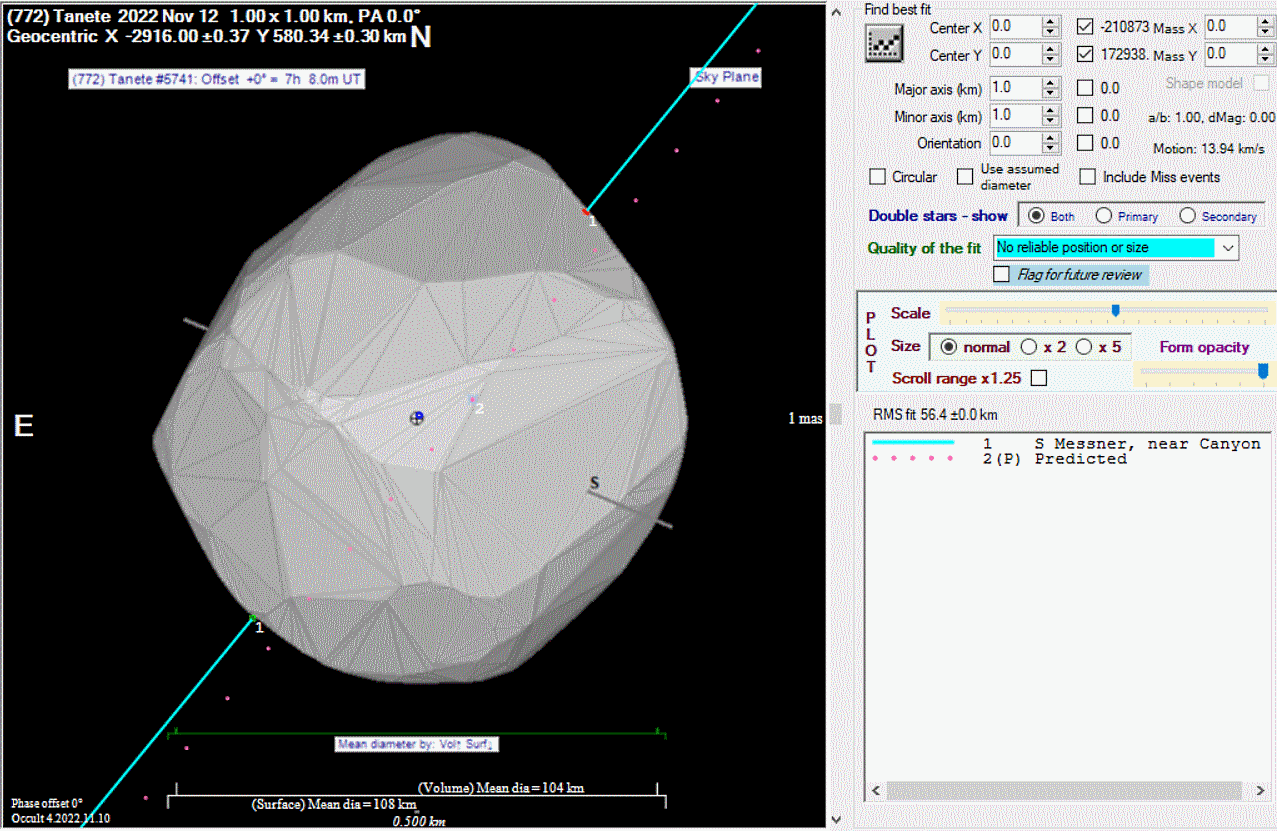Screen dimensions: 1277x831
Task: Open the Quality of the fit dropdown
Action: click(x=1228, y=247)
